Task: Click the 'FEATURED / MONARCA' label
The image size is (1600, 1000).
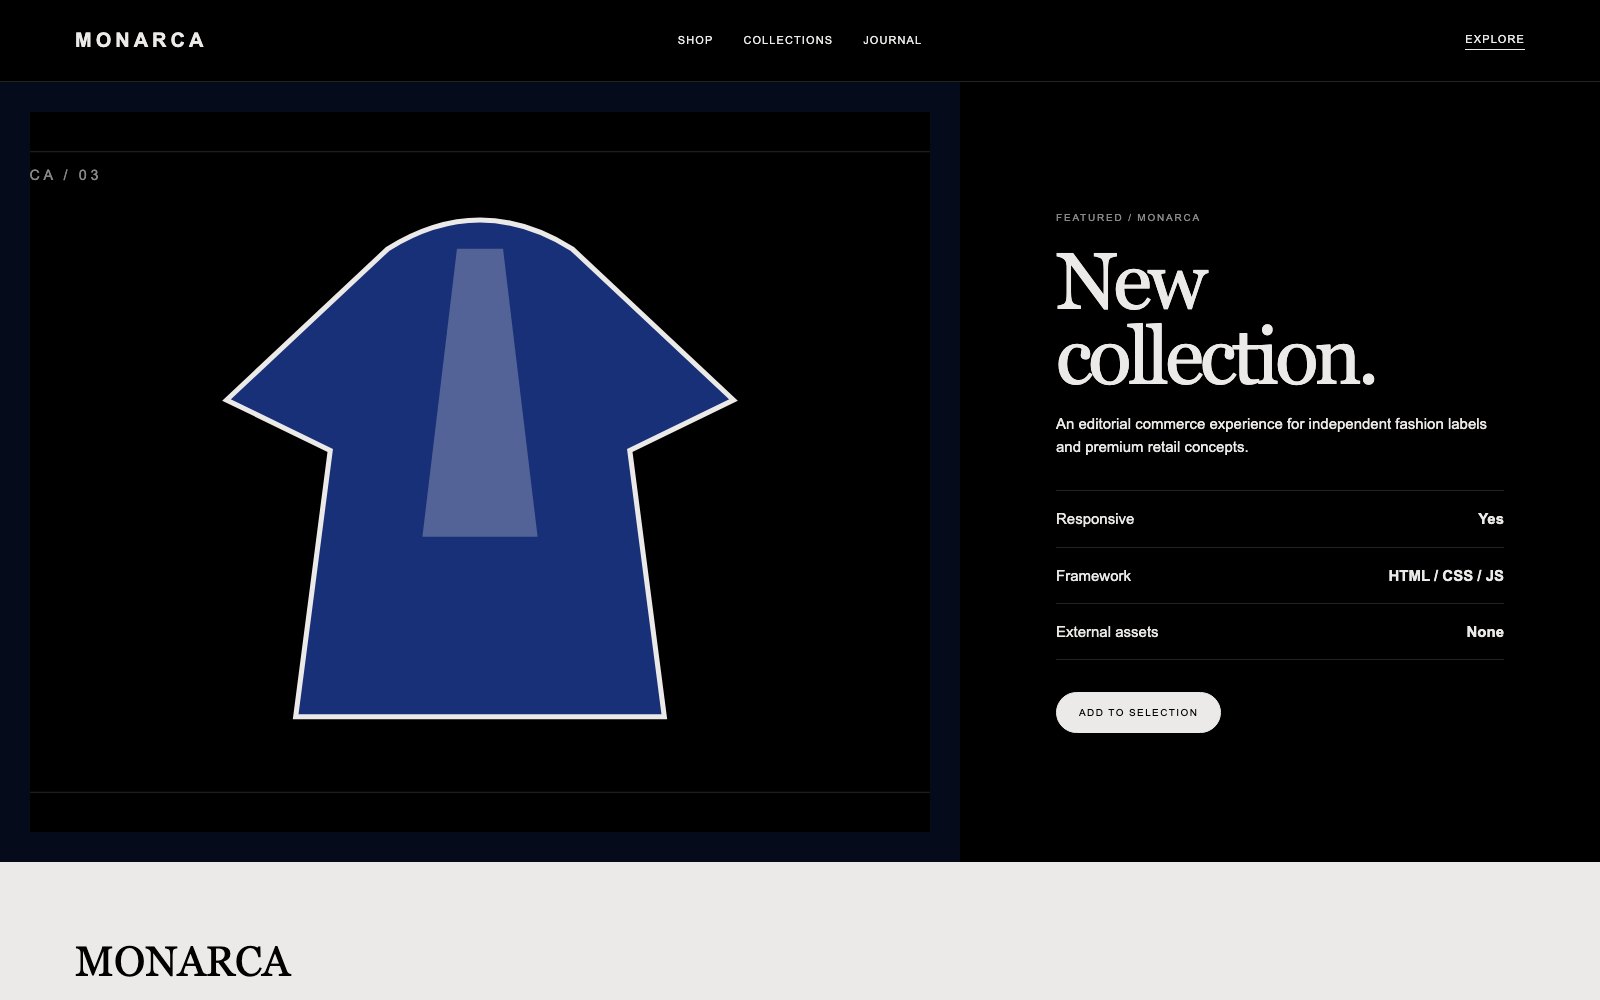Action: point(1128,217)
